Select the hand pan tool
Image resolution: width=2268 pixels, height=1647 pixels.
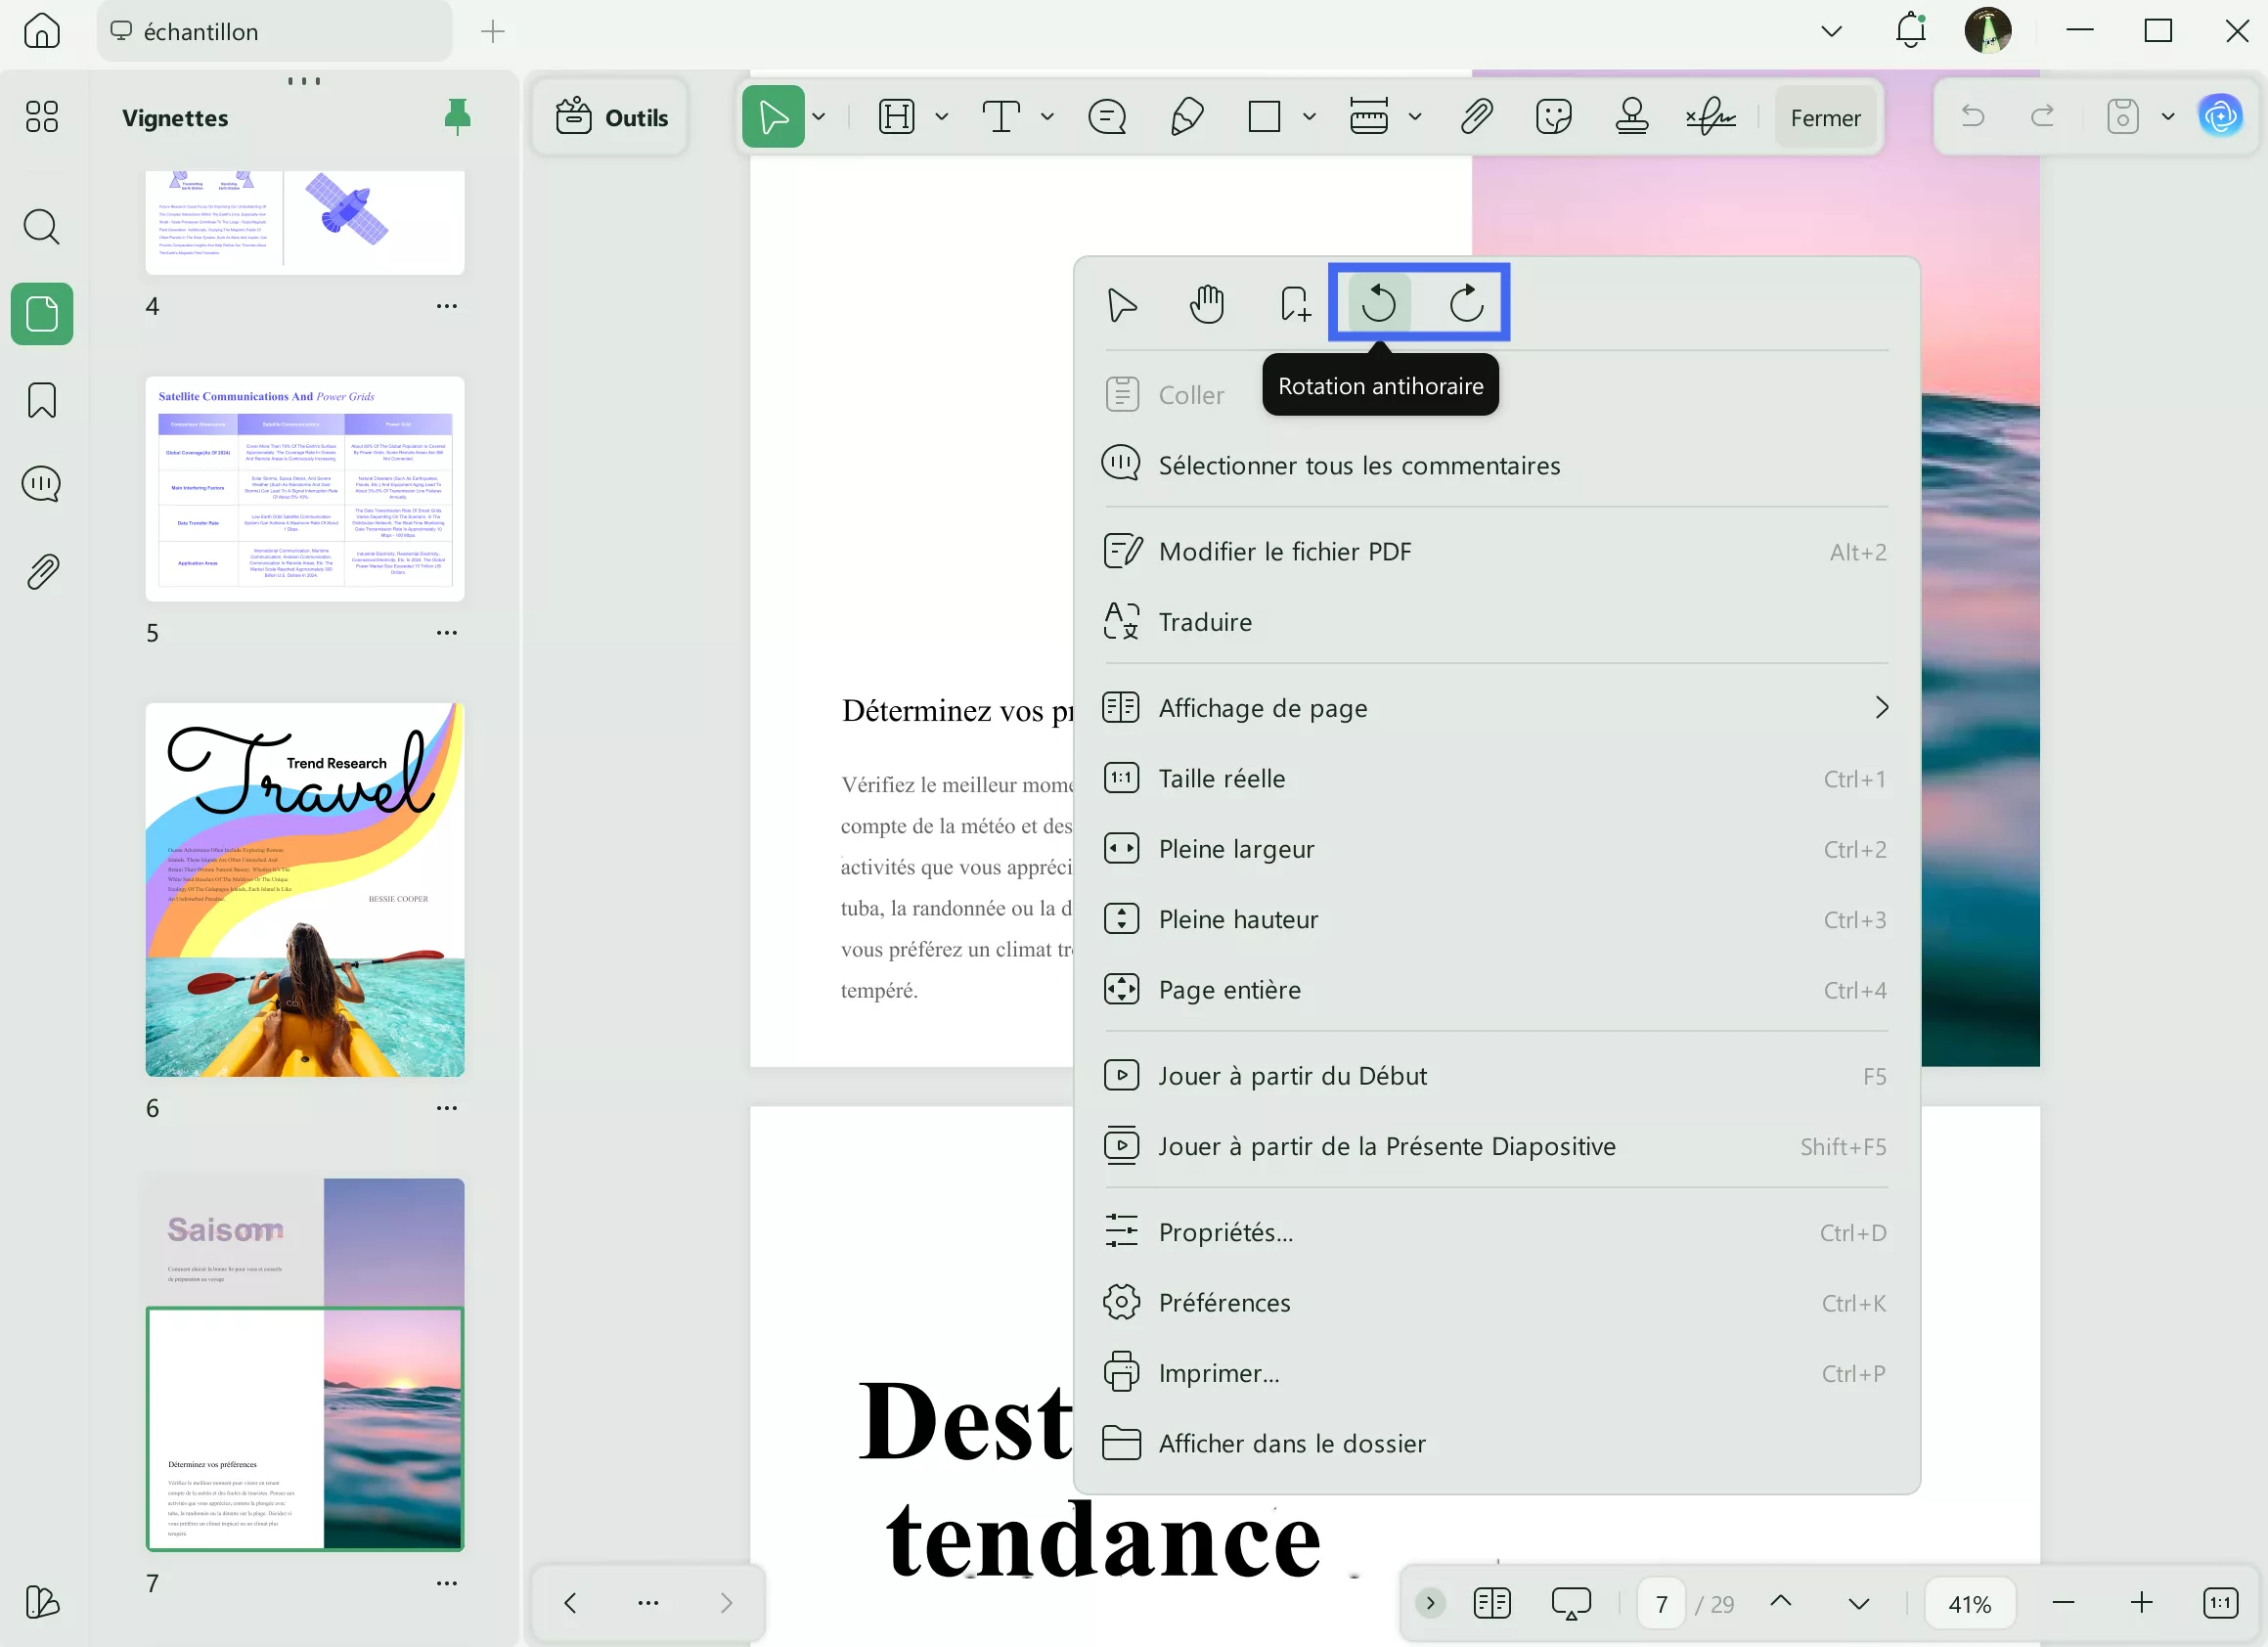pyautogui.click(x=1207, y=304)
